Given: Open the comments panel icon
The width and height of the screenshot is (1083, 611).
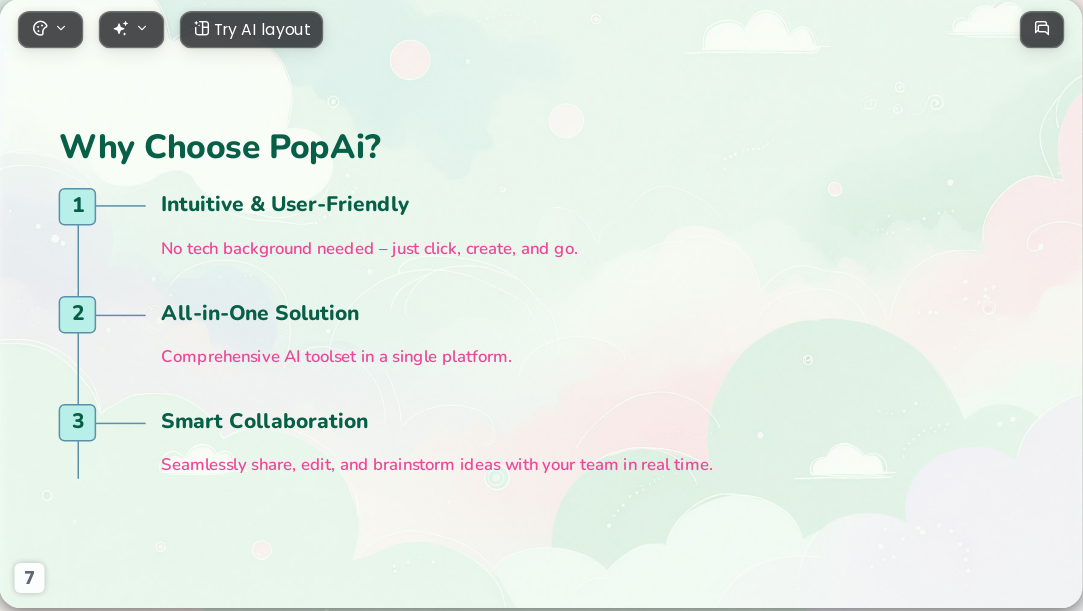Looking at the screenshot, I should click(x=1042, y=30).
